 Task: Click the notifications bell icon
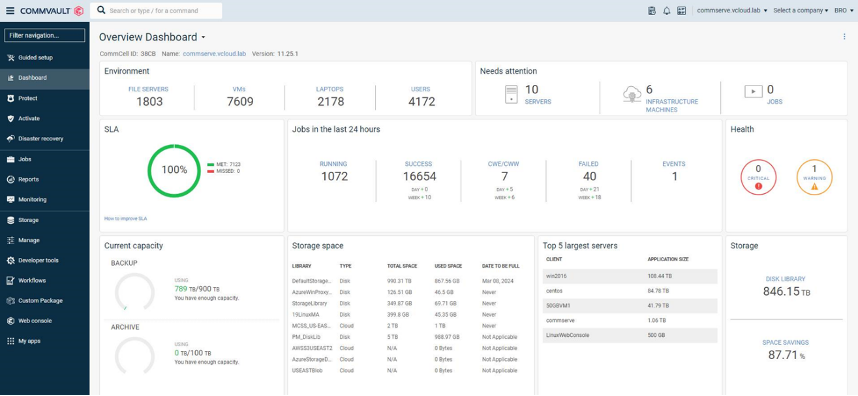[666, 10]
